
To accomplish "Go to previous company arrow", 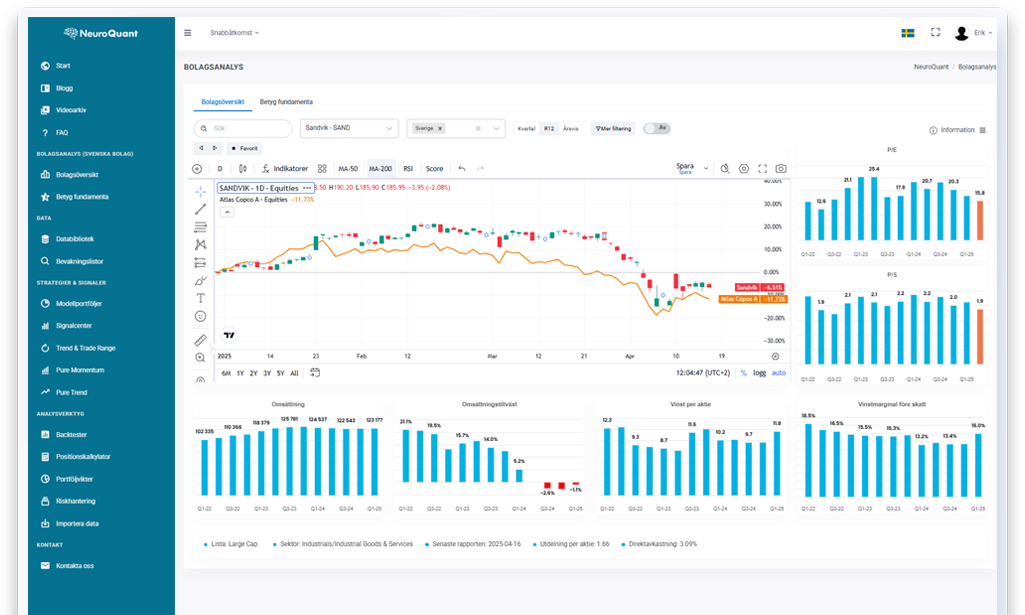I will [x=201, y=148].
